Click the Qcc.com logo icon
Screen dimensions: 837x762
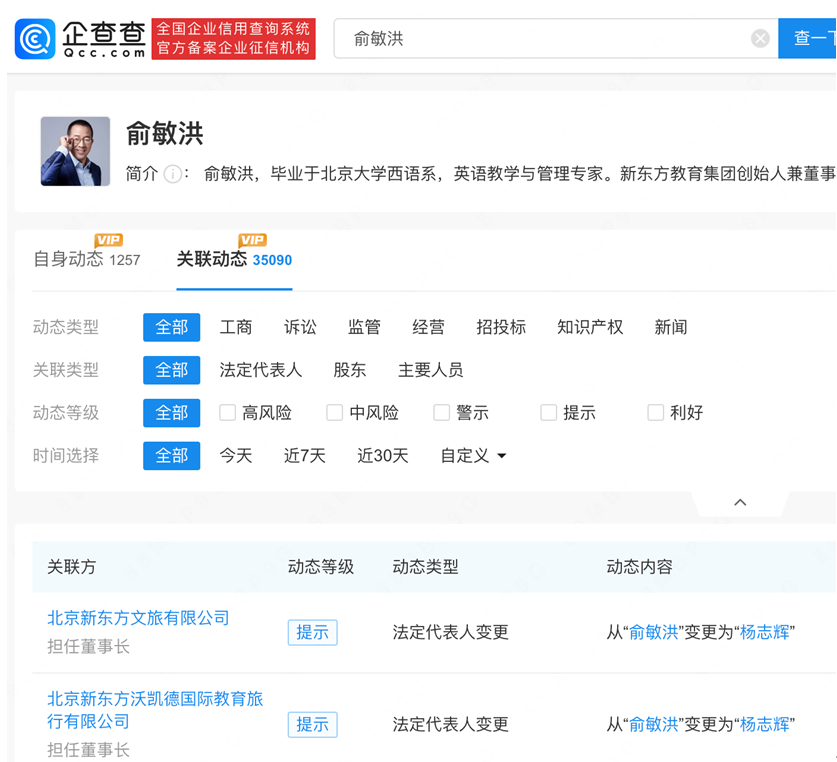[35, 39]
